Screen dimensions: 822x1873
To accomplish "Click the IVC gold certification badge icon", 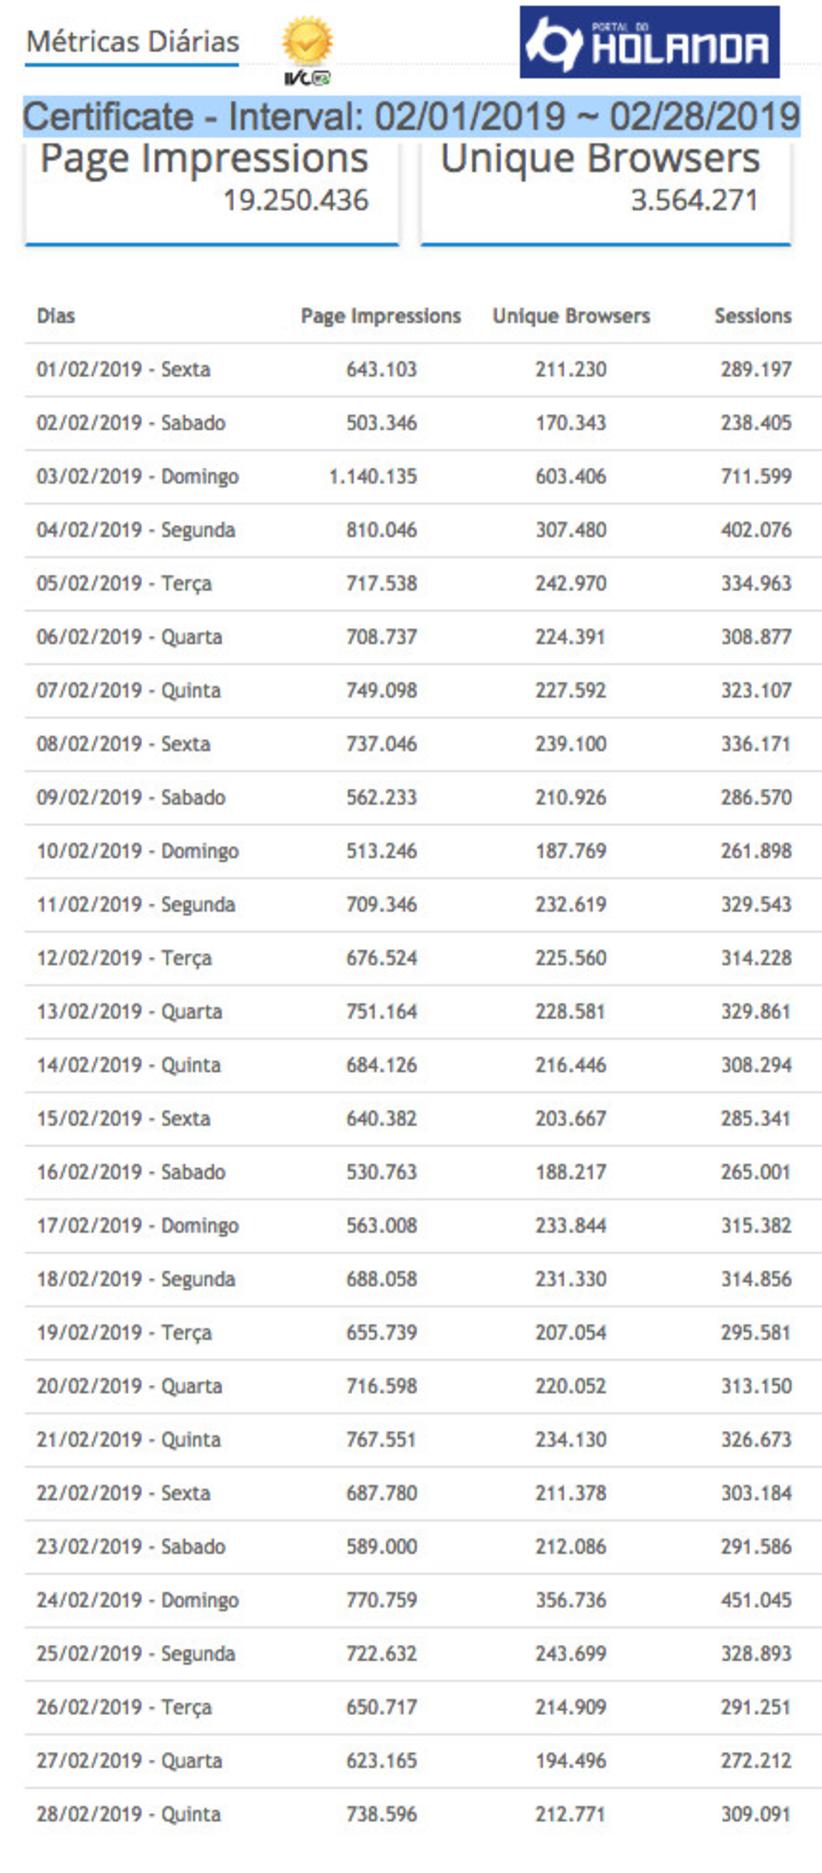I will coord(307,48).
